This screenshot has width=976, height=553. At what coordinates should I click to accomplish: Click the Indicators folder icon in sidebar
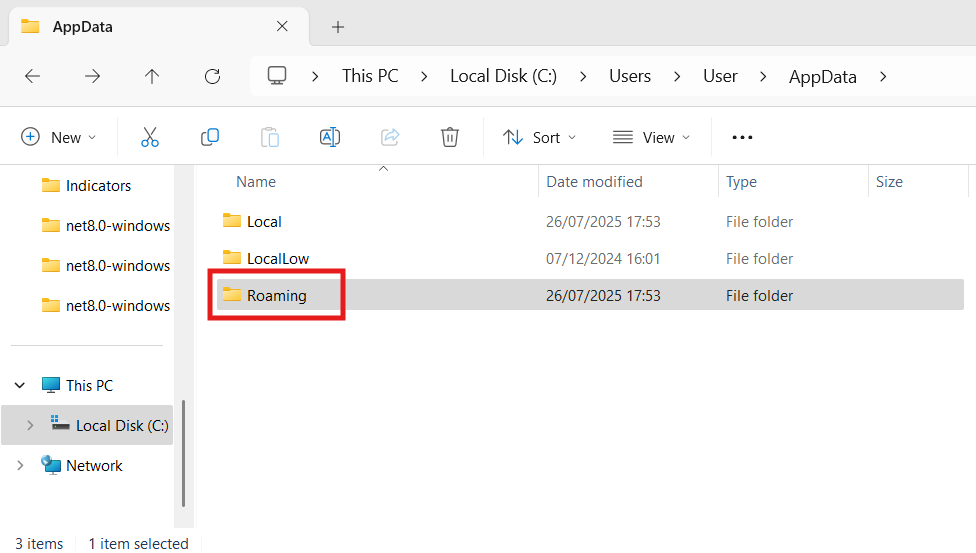point(51,185)
